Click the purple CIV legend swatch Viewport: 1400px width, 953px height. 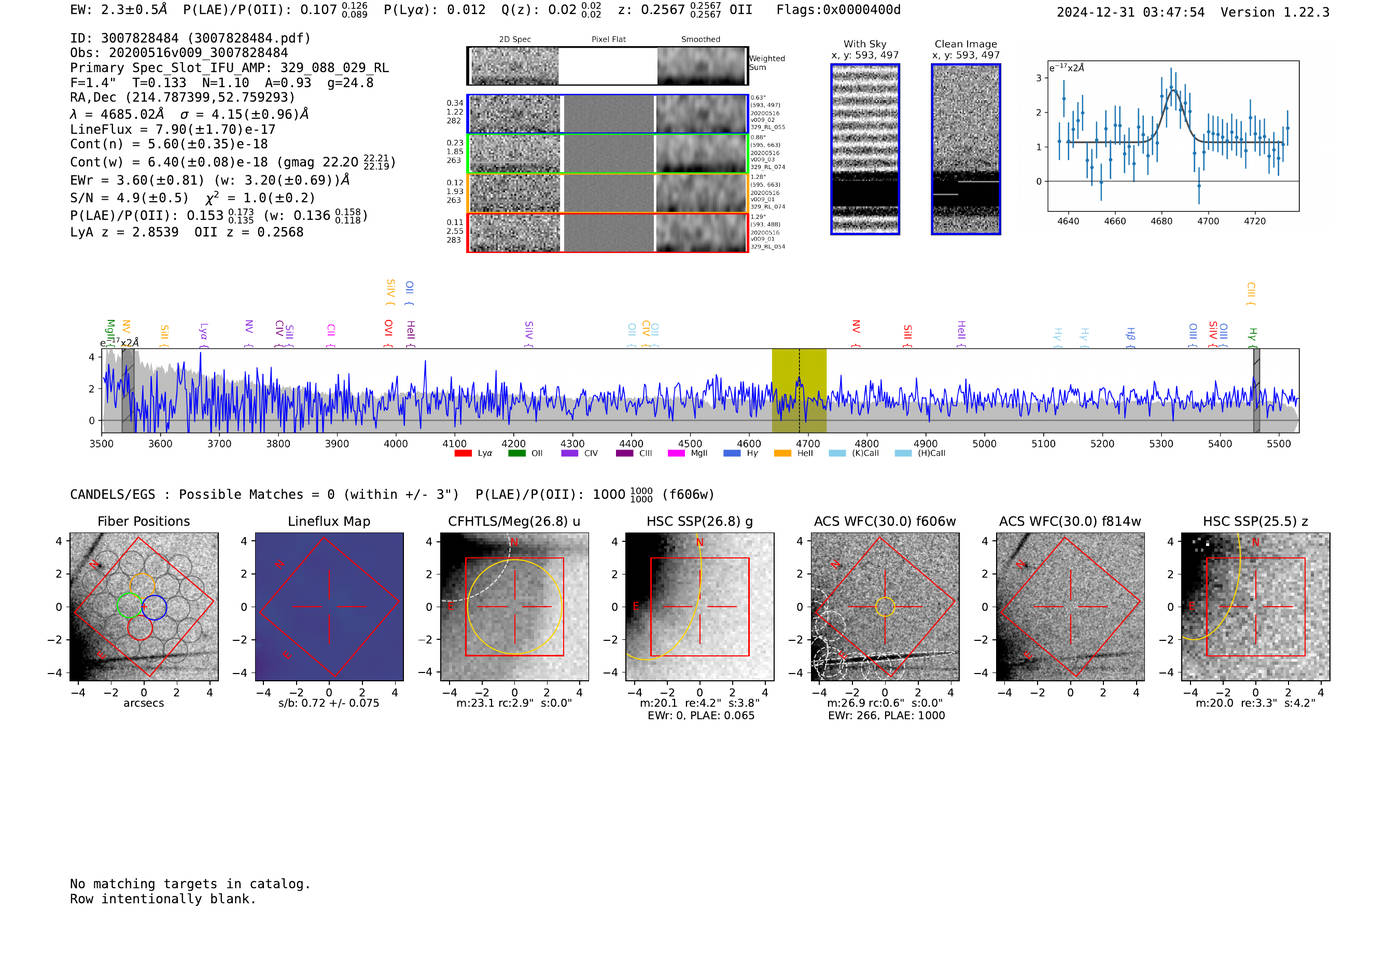point(570,453)
